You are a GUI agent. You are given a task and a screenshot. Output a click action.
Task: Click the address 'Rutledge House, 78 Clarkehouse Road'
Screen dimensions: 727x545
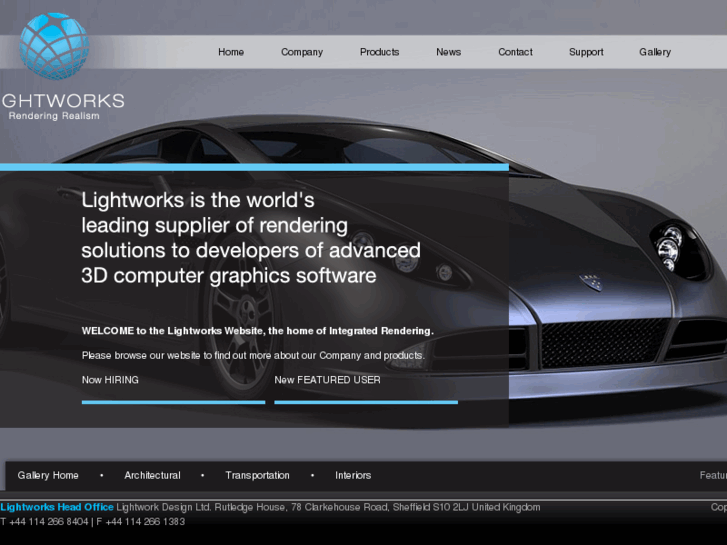pos(301,507)
